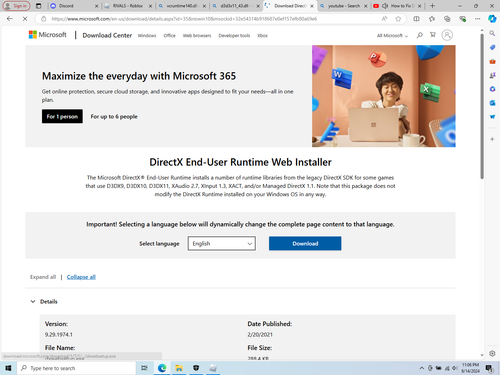Image resolution: width=500 pixels, height=375 pixels.
Task: Open Download Center home link
Action: pos(107,35)
